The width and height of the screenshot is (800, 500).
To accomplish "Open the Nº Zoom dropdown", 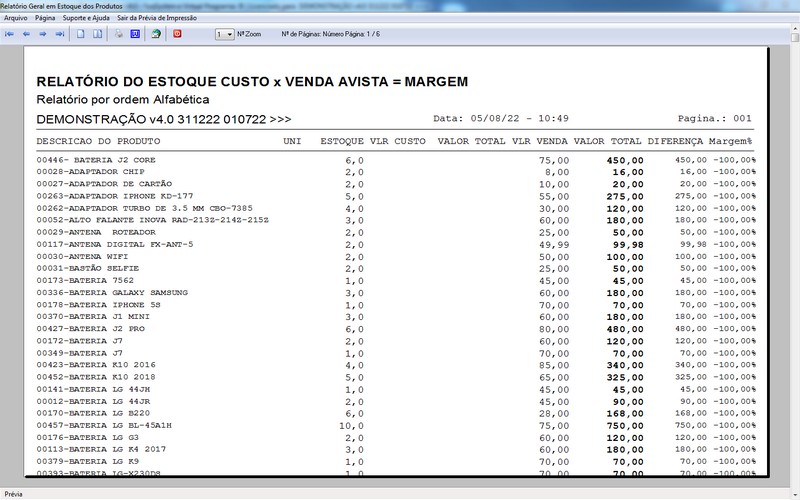I will click(224, 34).
